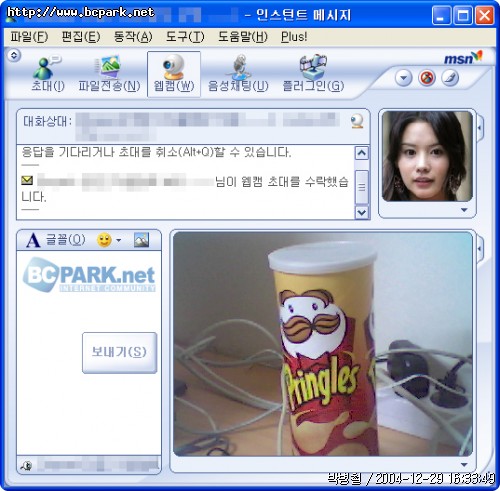Maximize the messenger window

coord(463,15)
